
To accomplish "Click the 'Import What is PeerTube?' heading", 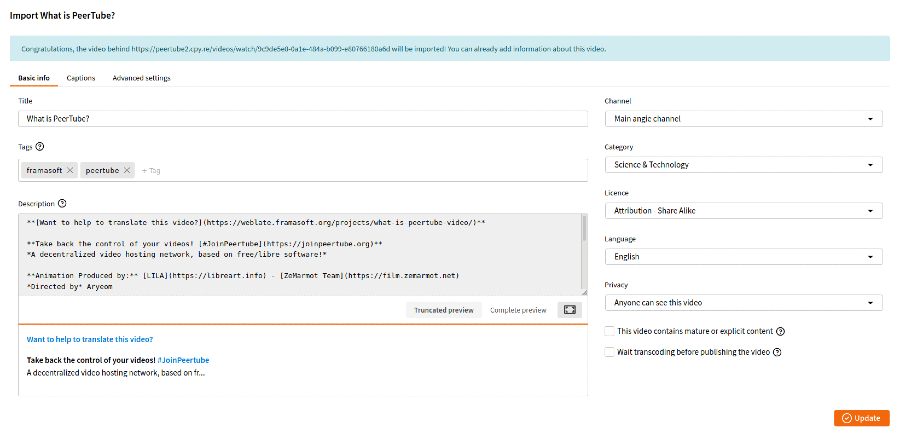I will point(62,16).
